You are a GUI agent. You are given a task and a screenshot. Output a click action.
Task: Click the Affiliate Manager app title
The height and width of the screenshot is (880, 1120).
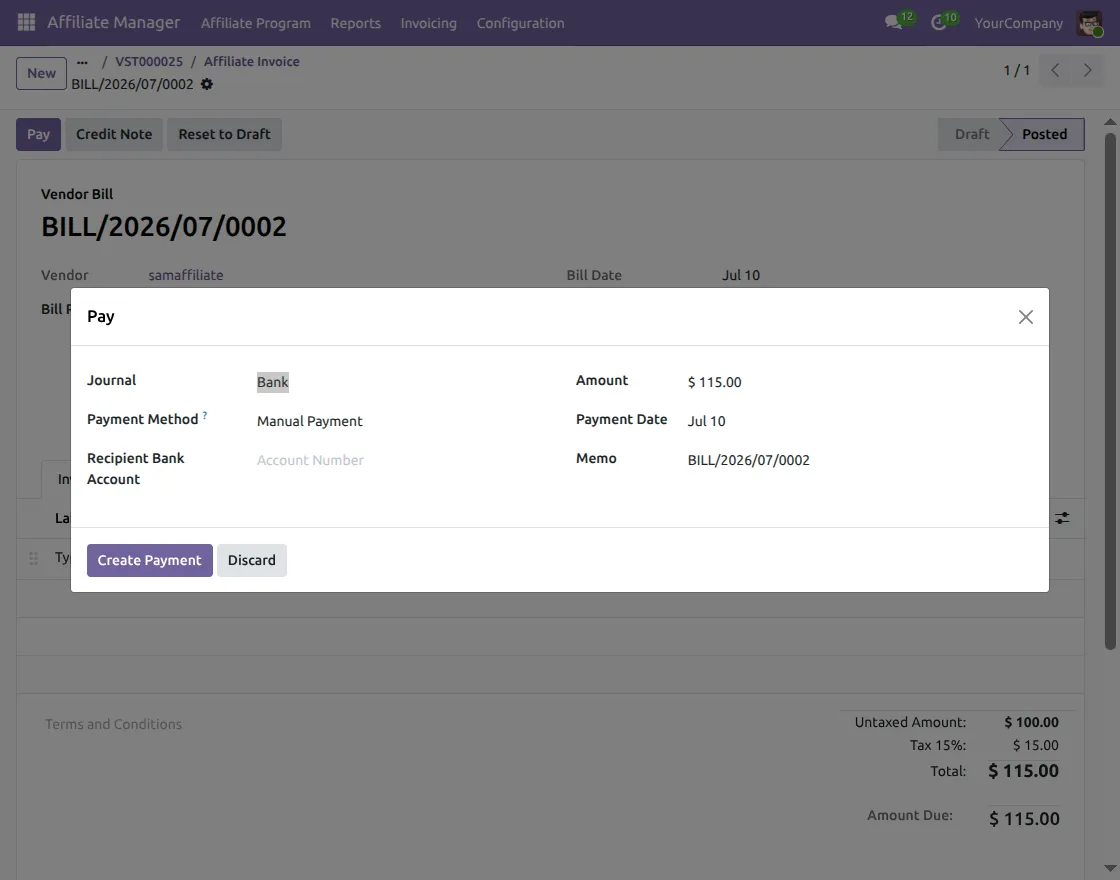[114, 22]
